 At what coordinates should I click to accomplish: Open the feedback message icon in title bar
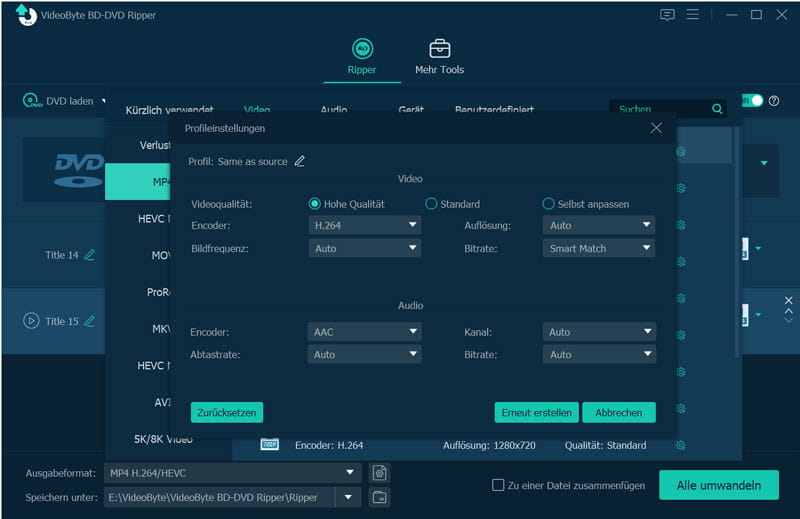click(667, 15)
